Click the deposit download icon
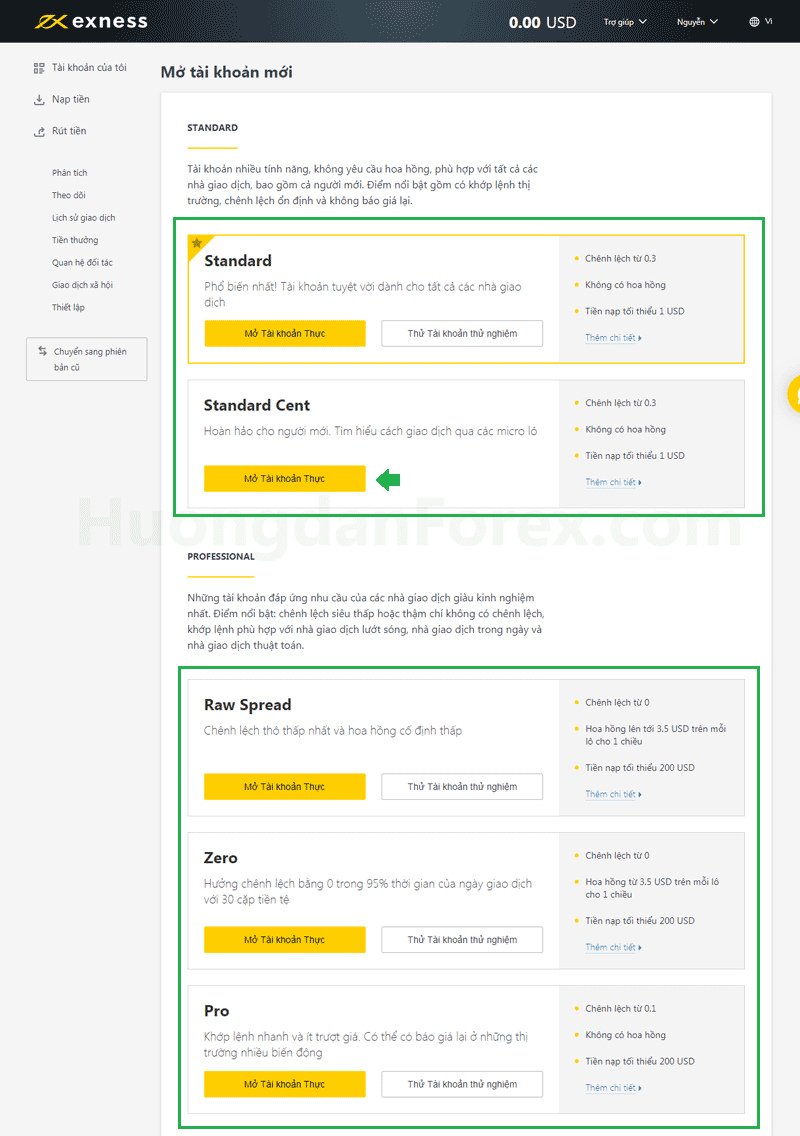The height and width of the screenshot is (1136, 800). (x=39, y=100)
